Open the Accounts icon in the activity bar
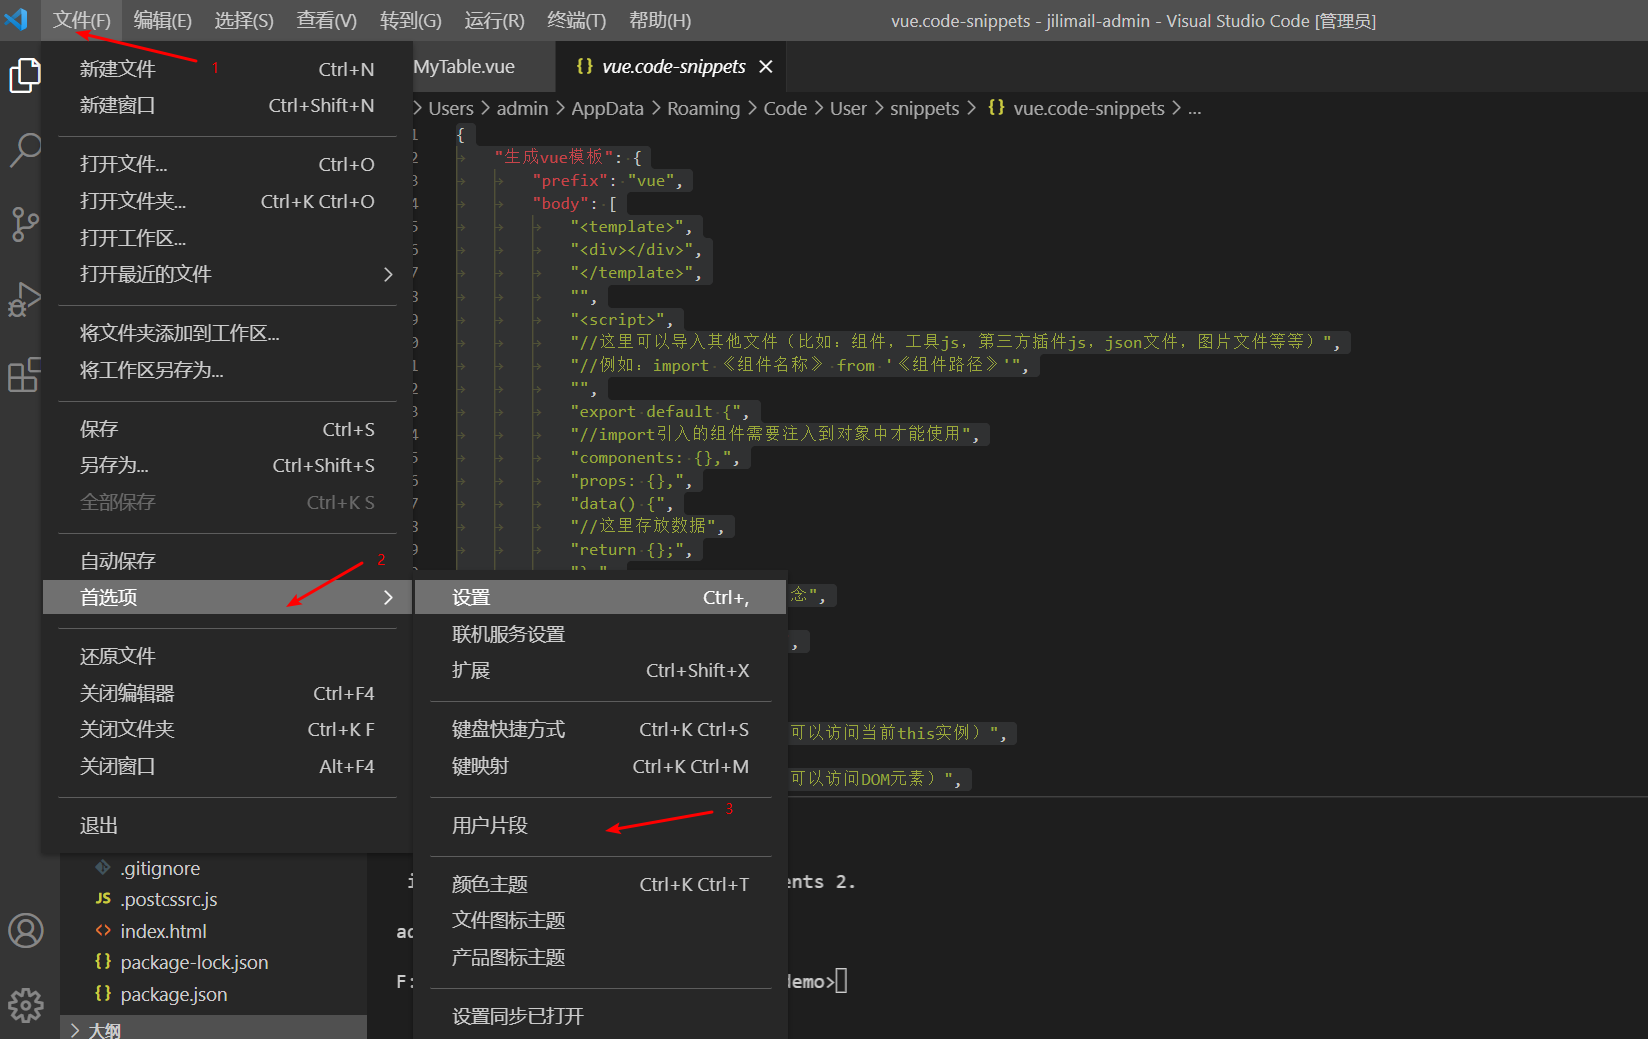Image resolution: width=1648 pixels, height=1039 pixels. tap(26, 930)
